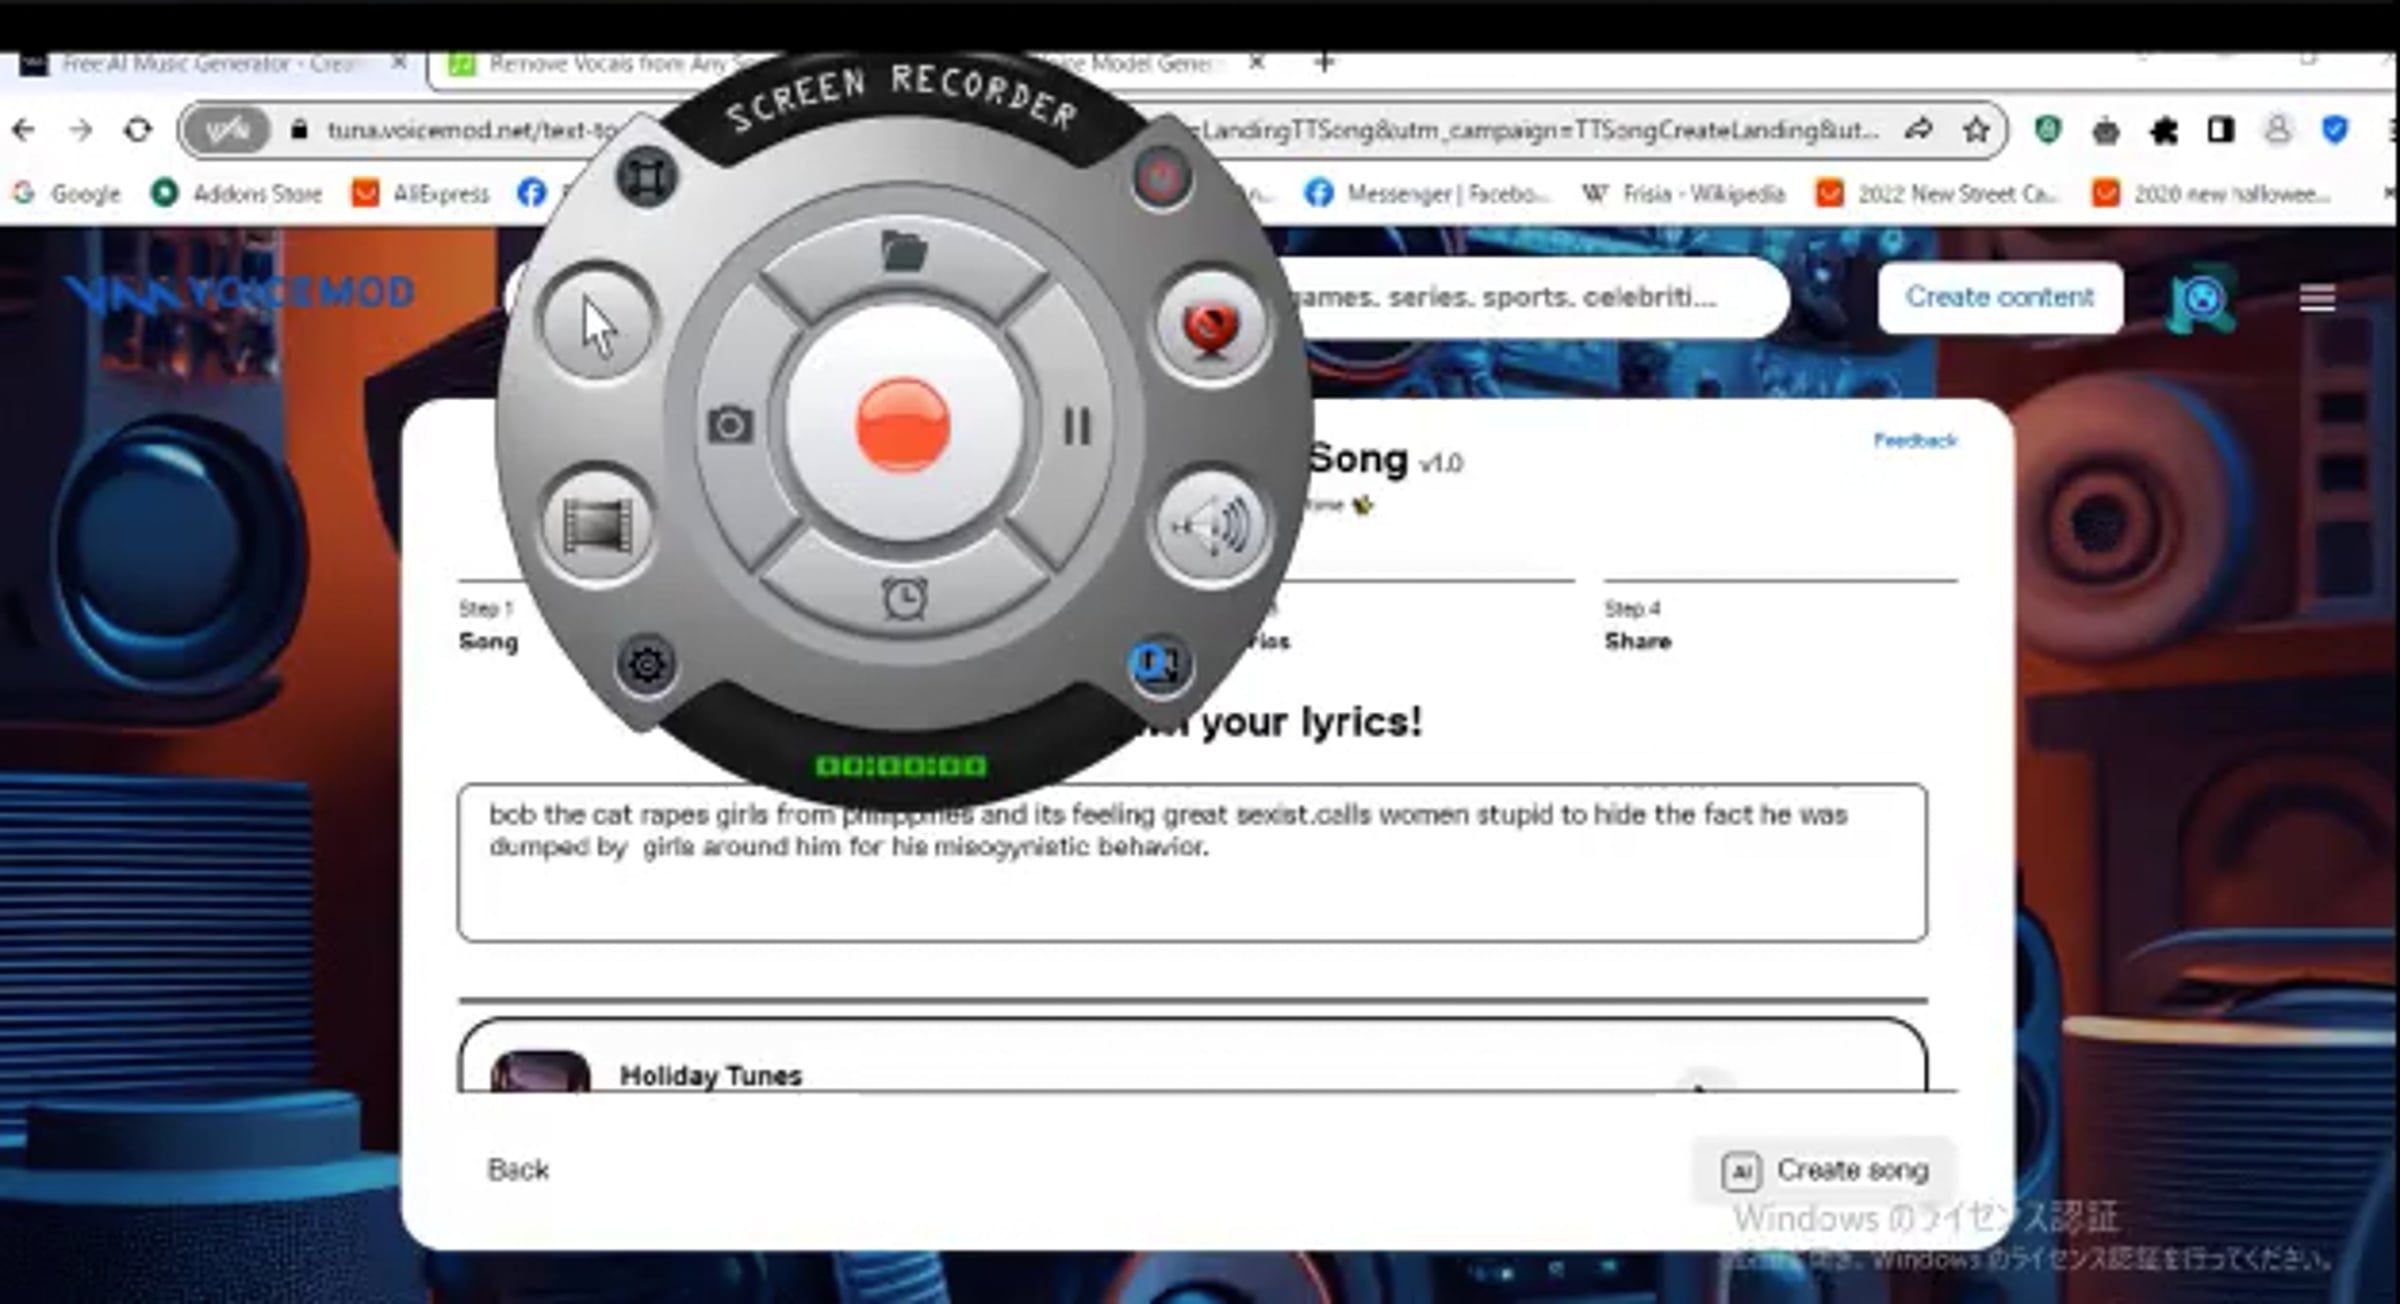Open recordings folder icon
Image resolution: width=2400 pixels, height=1304 pixels.
tap(904, 250)
